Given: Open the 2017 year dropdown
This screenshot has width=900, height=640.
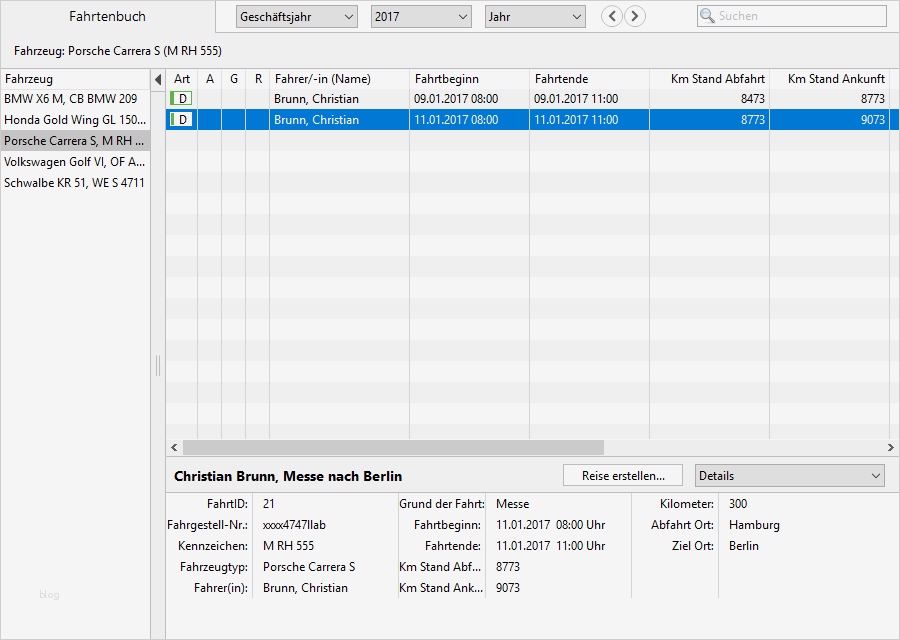Looking at the screenshot, I should [x=421, y=17].
